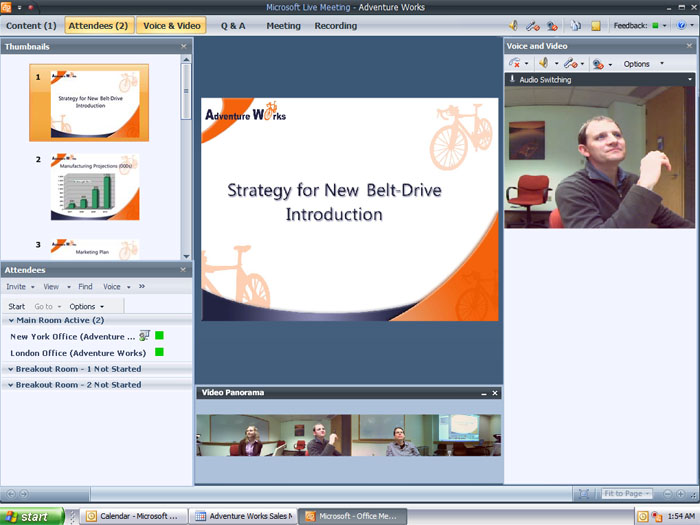The image size is (700, 525).
Task: Select slide 2 Manufacturing Projections thumbnail
Action: coord(95,187)
